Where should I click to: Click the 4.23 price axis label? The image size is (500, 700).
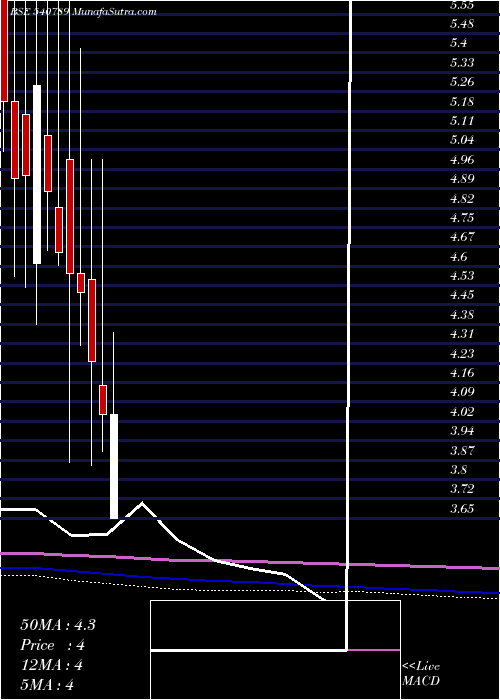pos(462,354)
